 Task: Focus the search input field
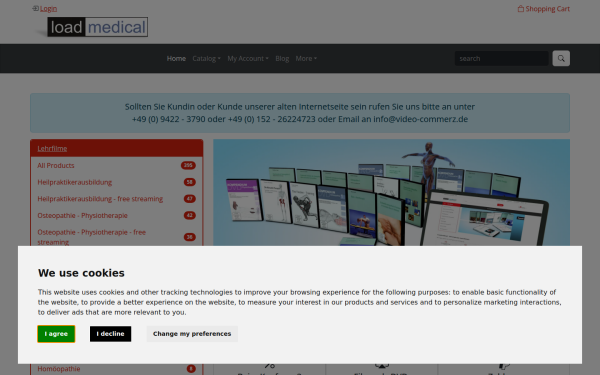tap(502, 59)
